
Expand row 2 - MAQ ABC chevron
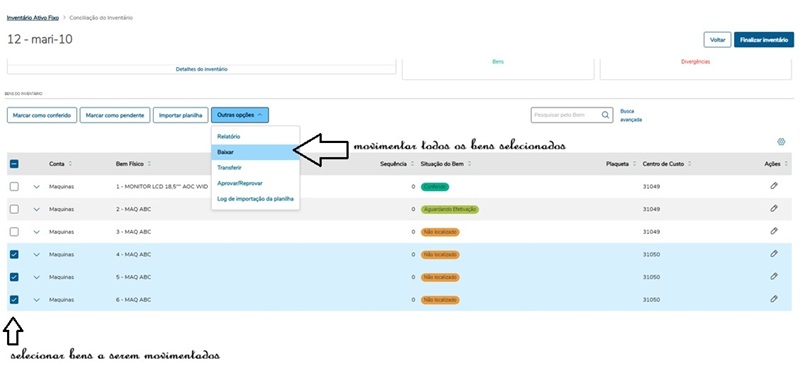coord(36,209)
